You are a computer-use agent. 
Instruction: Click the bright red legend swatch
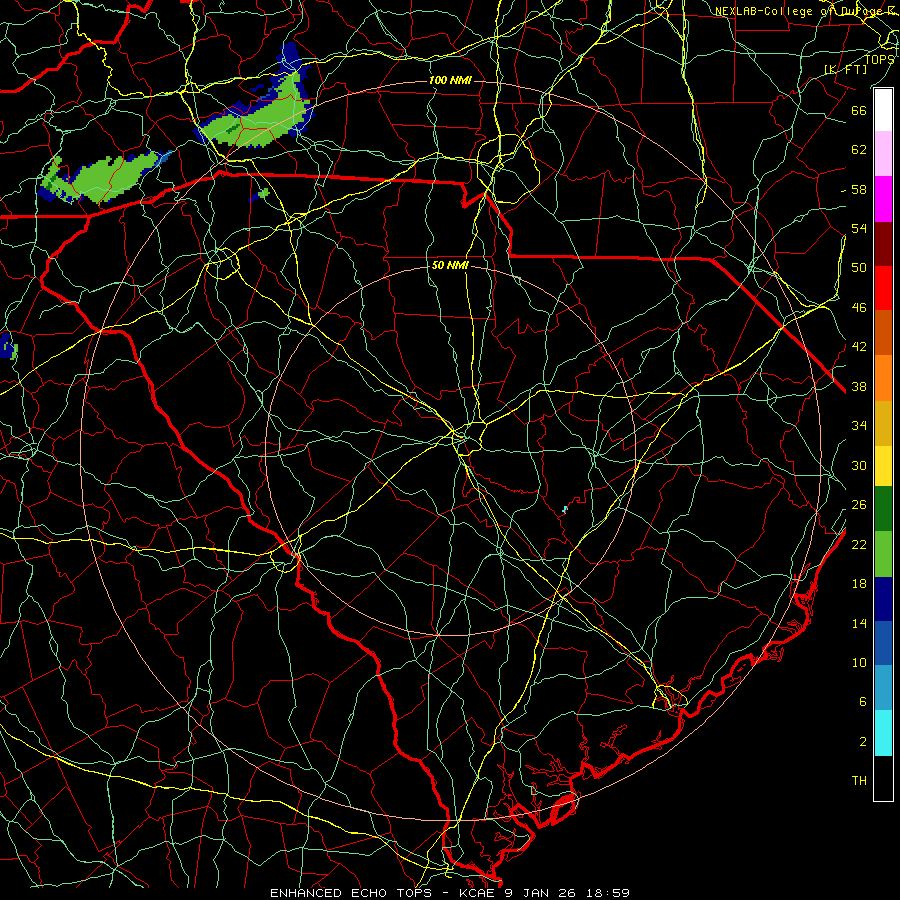pos(883,288)
